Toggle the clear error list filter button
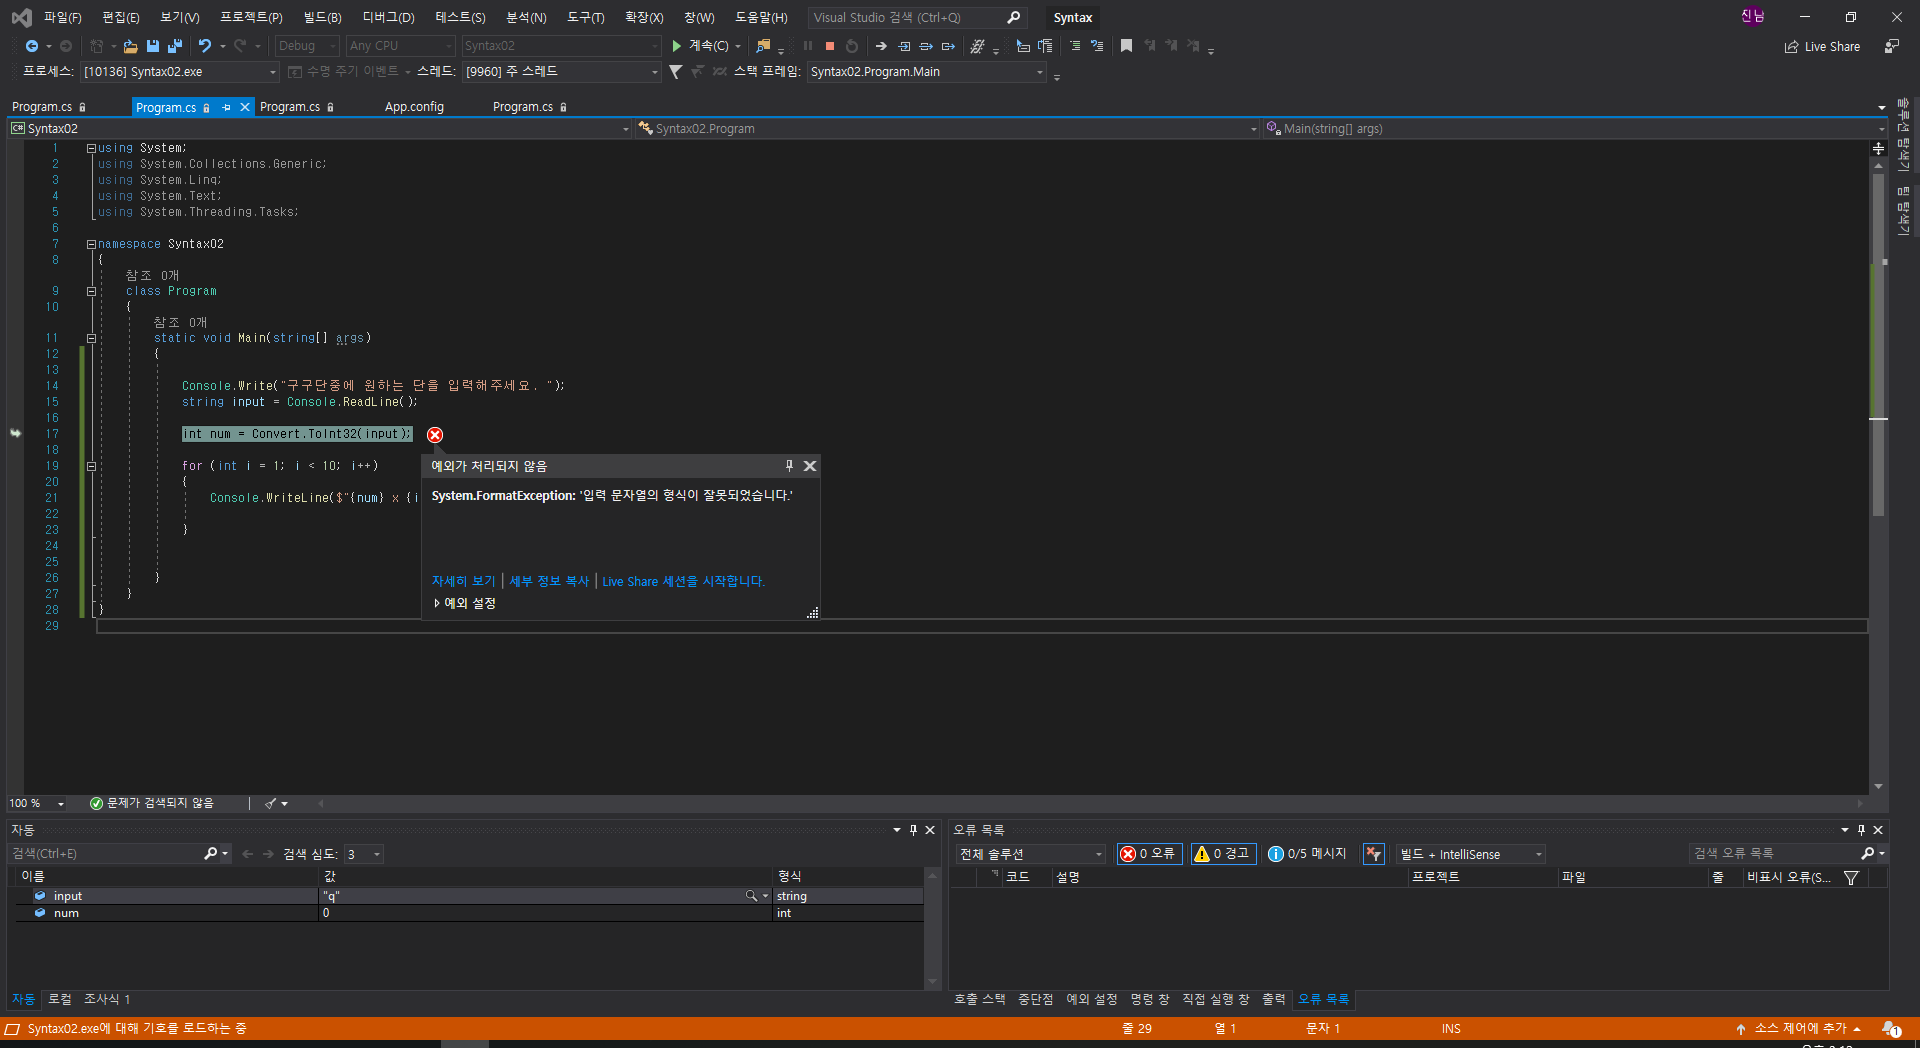1920x1048 pixels. [x=1374, y=854]
